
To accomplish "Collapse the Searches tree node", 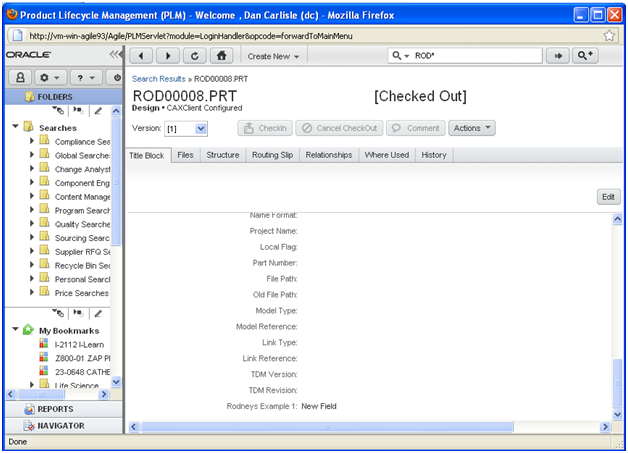I will pyautogui.click(x=15, y=127).
